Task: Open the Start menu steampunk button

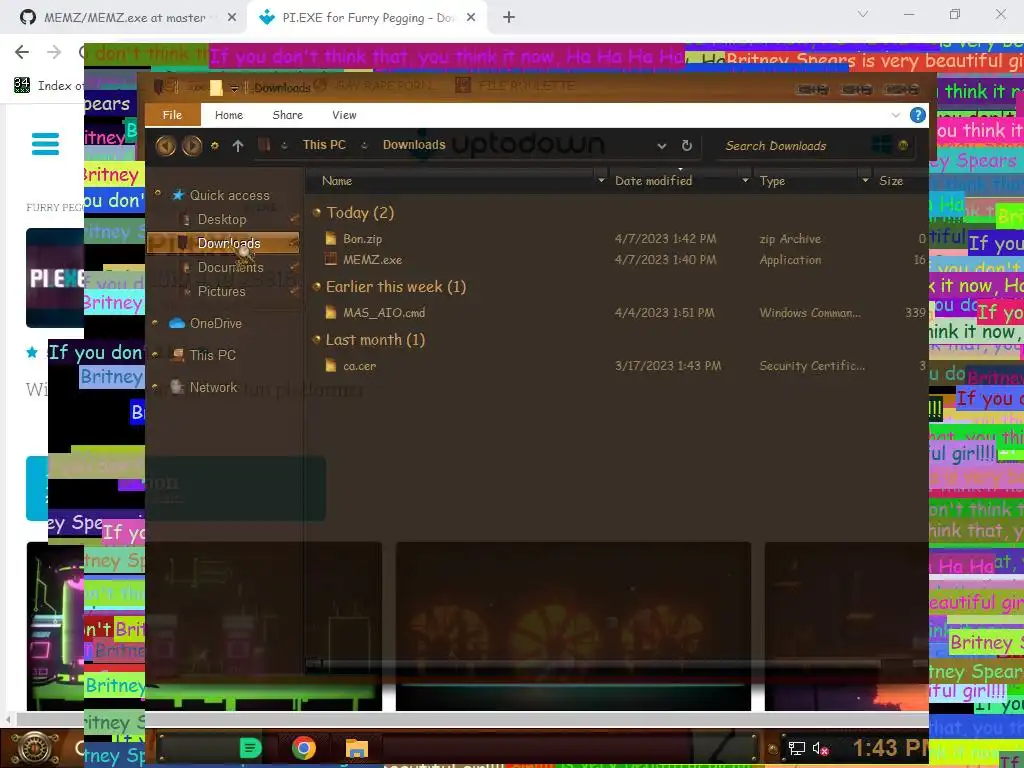Action: pos(35,748)
